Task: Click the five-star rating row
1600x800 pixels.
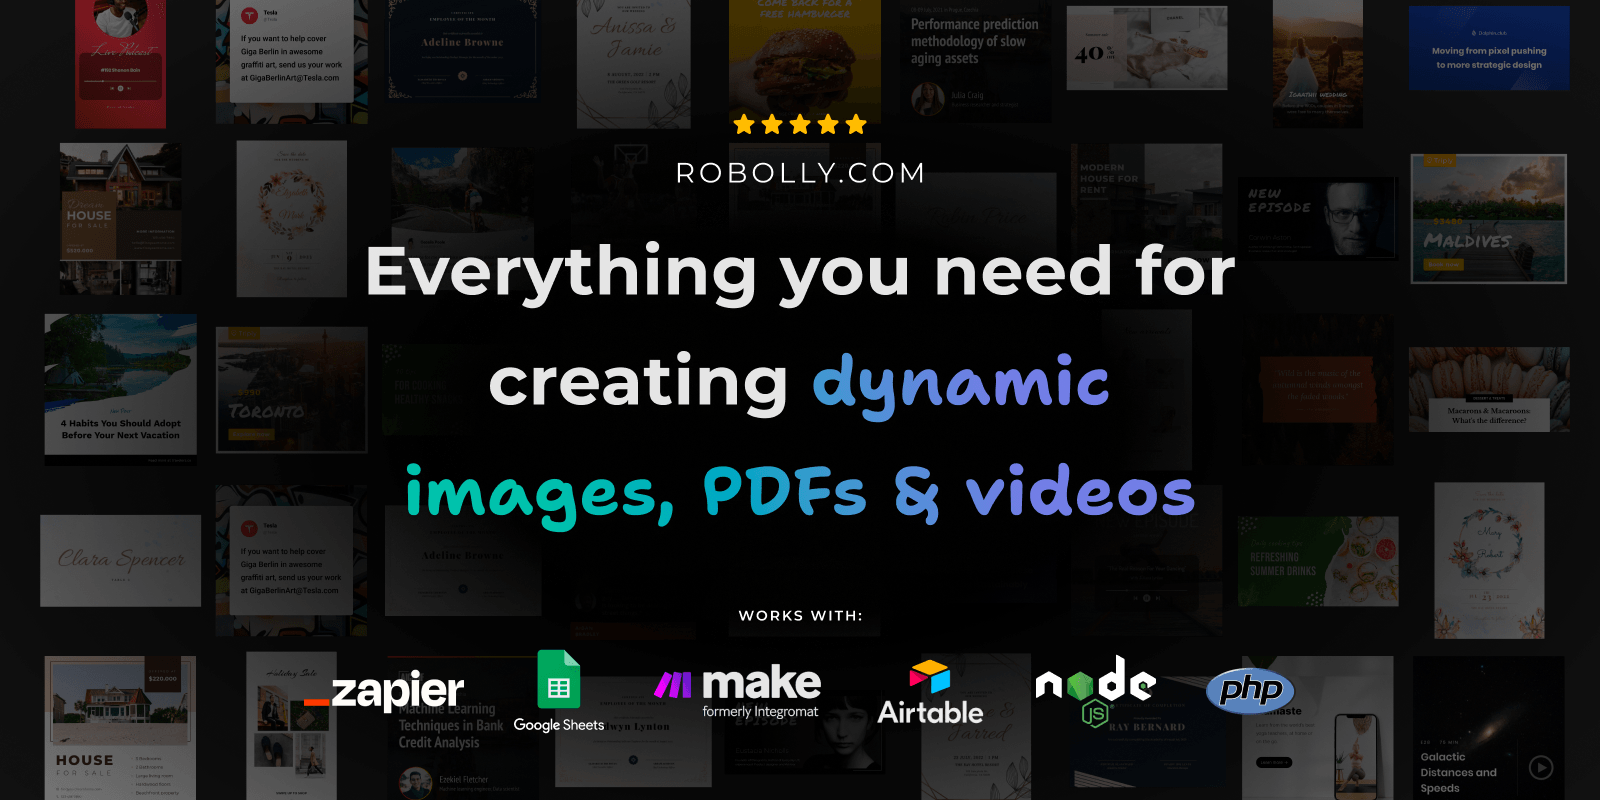Action: (800, 125)
